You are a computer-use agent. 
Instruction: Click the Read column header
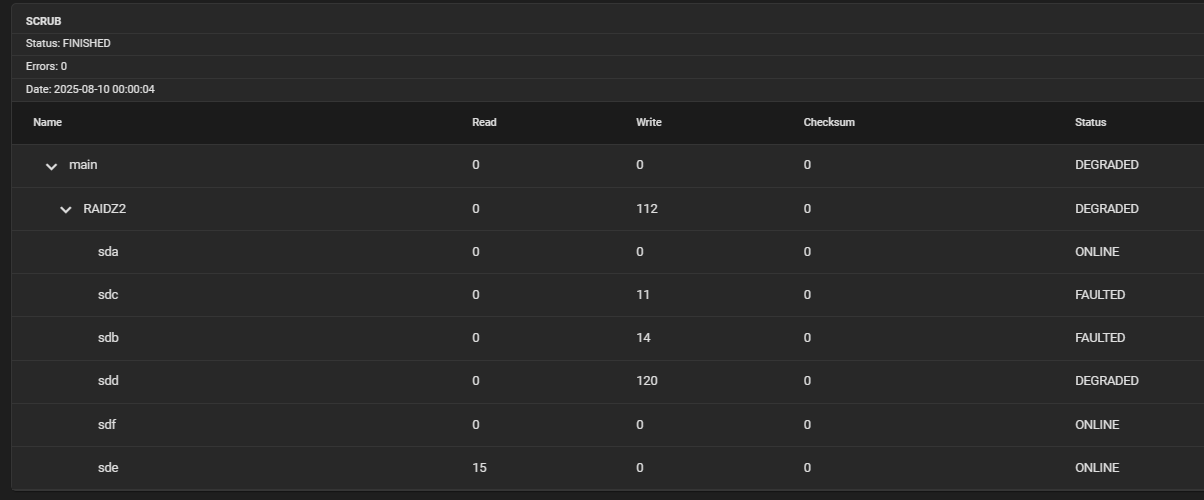[x=484, y=122]
